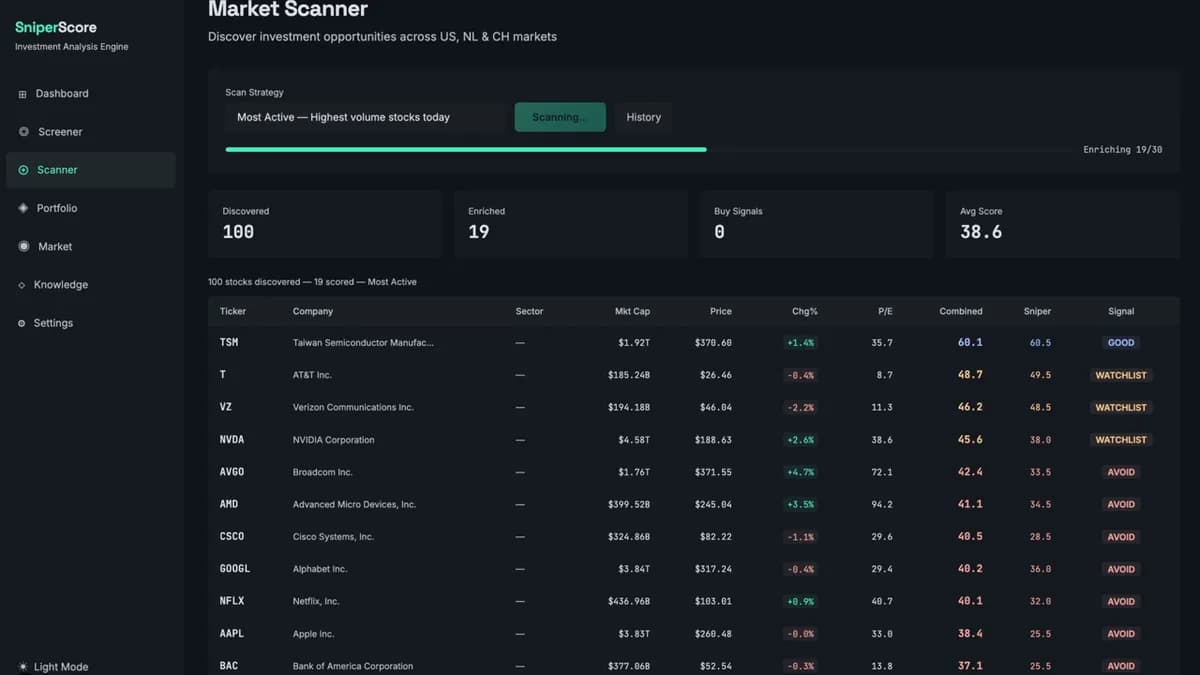The width and height of the screenshot is (1200, 675).
Task: Open the Settings page
Action: tap(91, 323)
